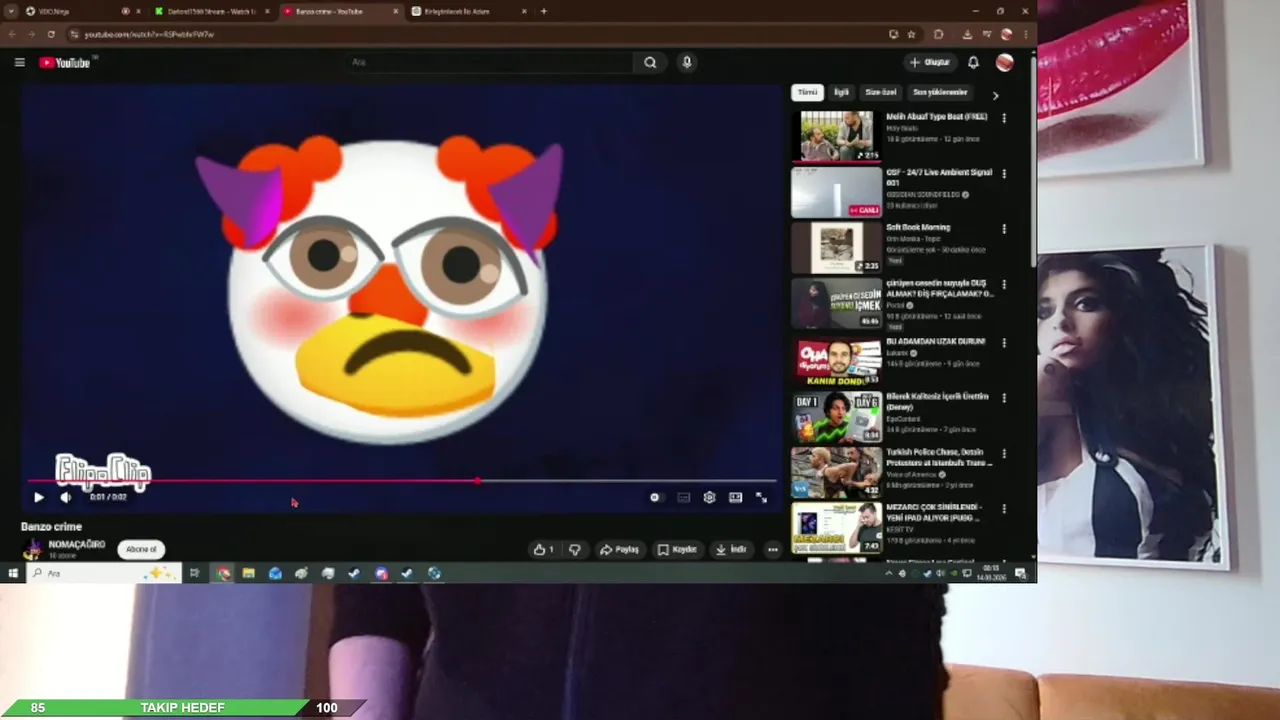Viewport: 1280px width, 720px height.
Task: Open the 24/7 Live Ambient Signal thumbnail
Action: (x=836, y=192)
